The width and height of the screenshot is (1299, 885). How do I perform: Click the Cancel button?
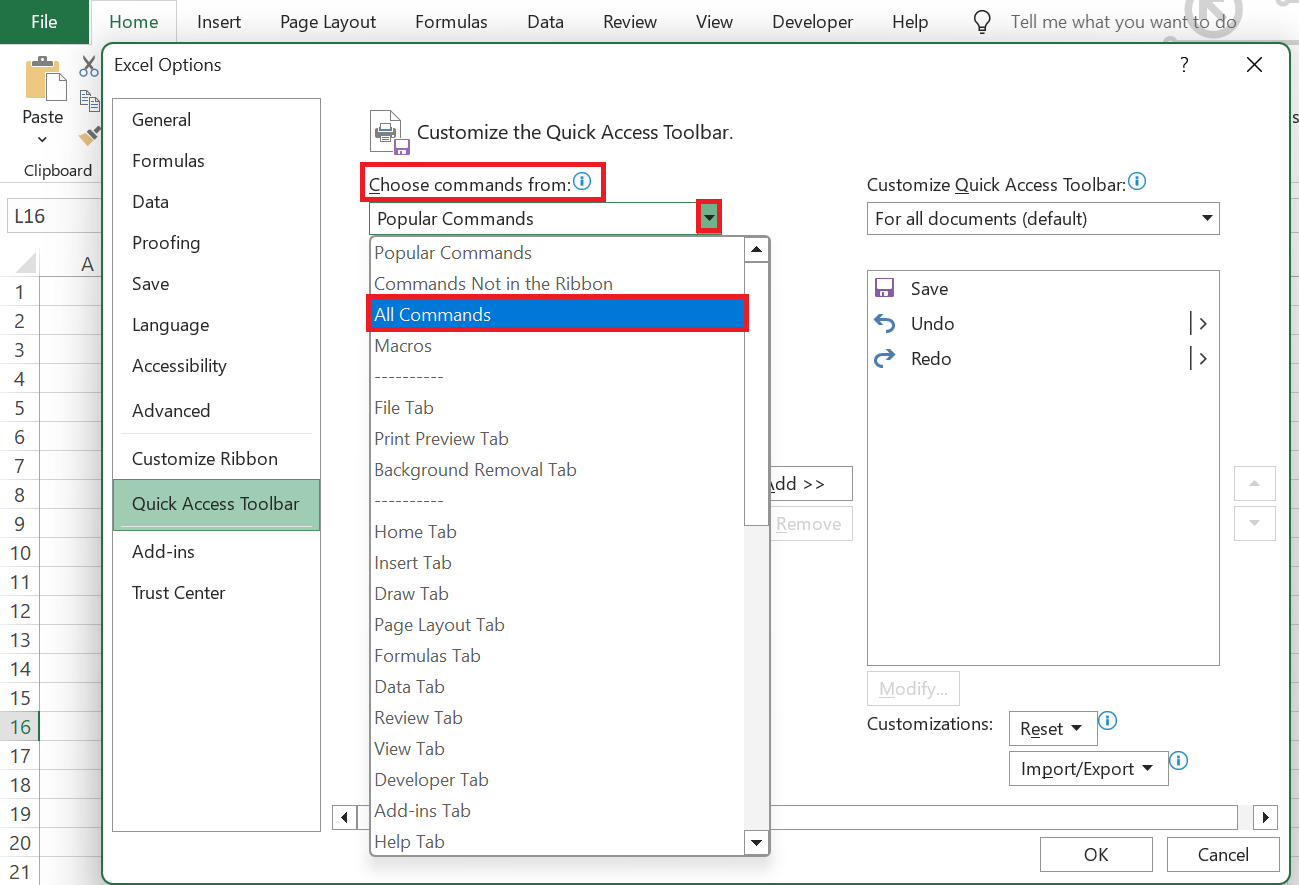pyautogui.click(x=1223, y=854)
